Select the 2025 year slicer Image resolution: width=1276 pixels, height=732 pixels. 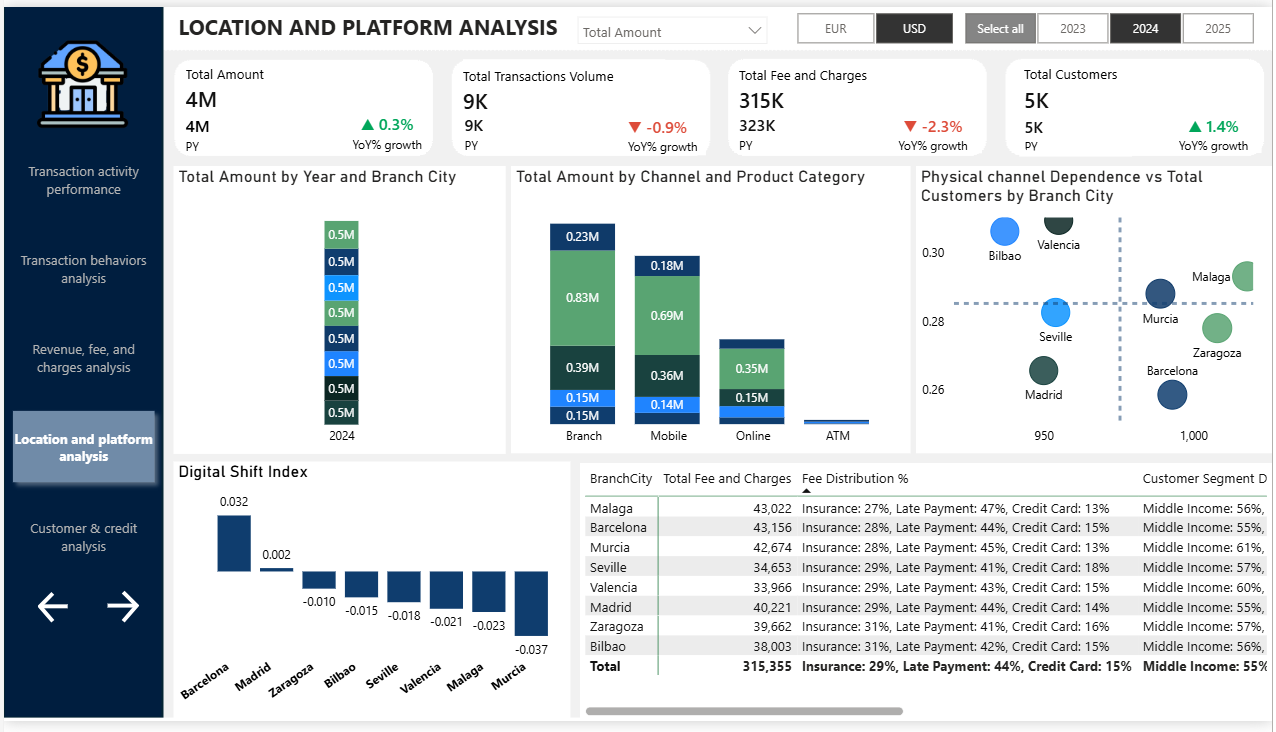[x=1217, y=29]
